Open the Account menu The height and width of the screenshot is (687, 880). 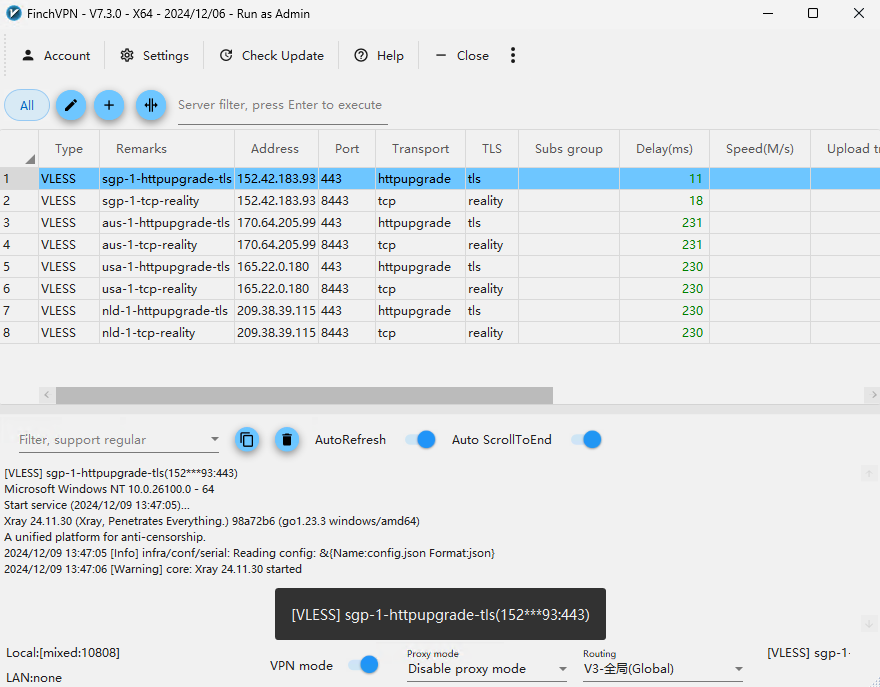[x=56, y=56]
